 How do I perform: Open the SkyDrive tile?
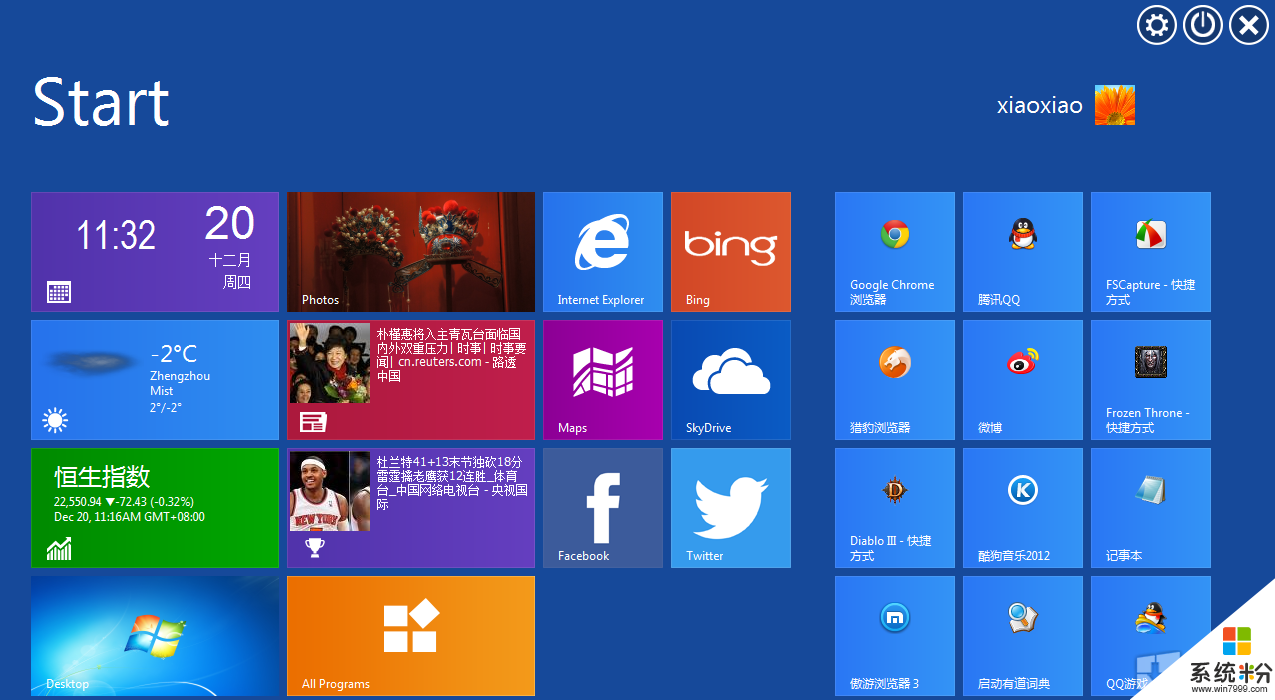pyautogui.click(x=730, y=379)
